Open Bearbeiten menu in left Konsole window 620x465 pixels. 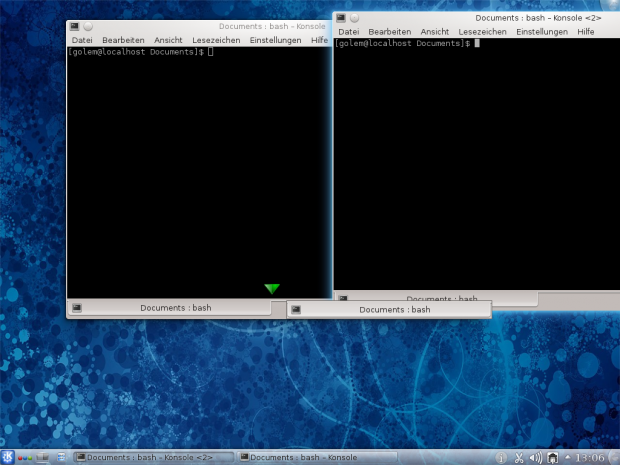(x=123, y=40)
